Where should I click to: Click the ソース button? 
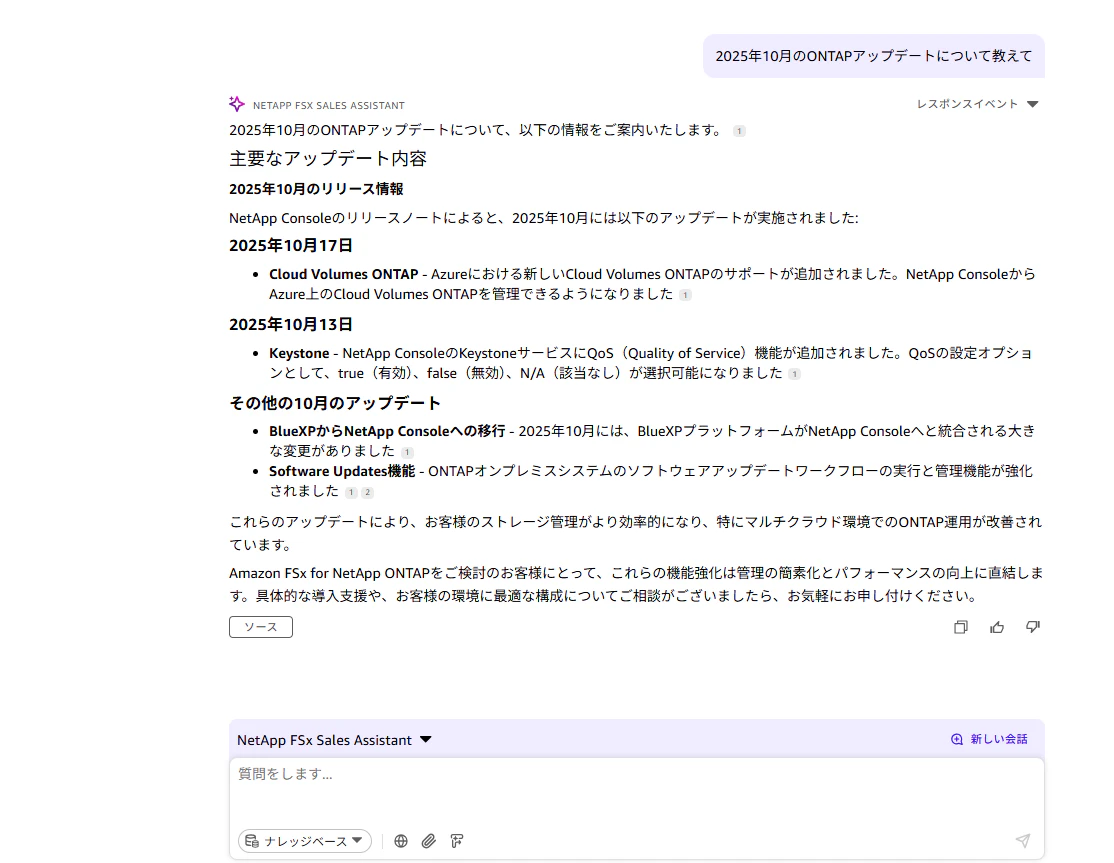[x=261, y=627]
